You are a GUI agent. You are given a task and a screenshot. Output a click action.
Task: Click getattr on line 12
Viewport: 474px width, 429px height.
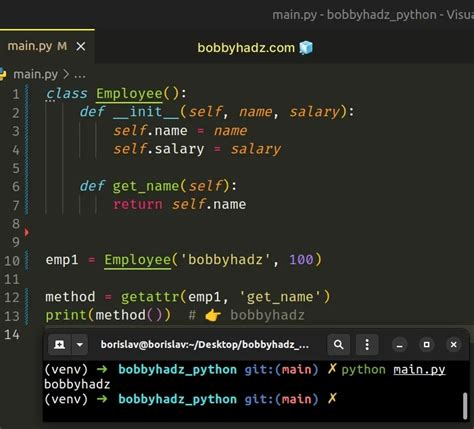pyautogui.click(x=150, y=297)
